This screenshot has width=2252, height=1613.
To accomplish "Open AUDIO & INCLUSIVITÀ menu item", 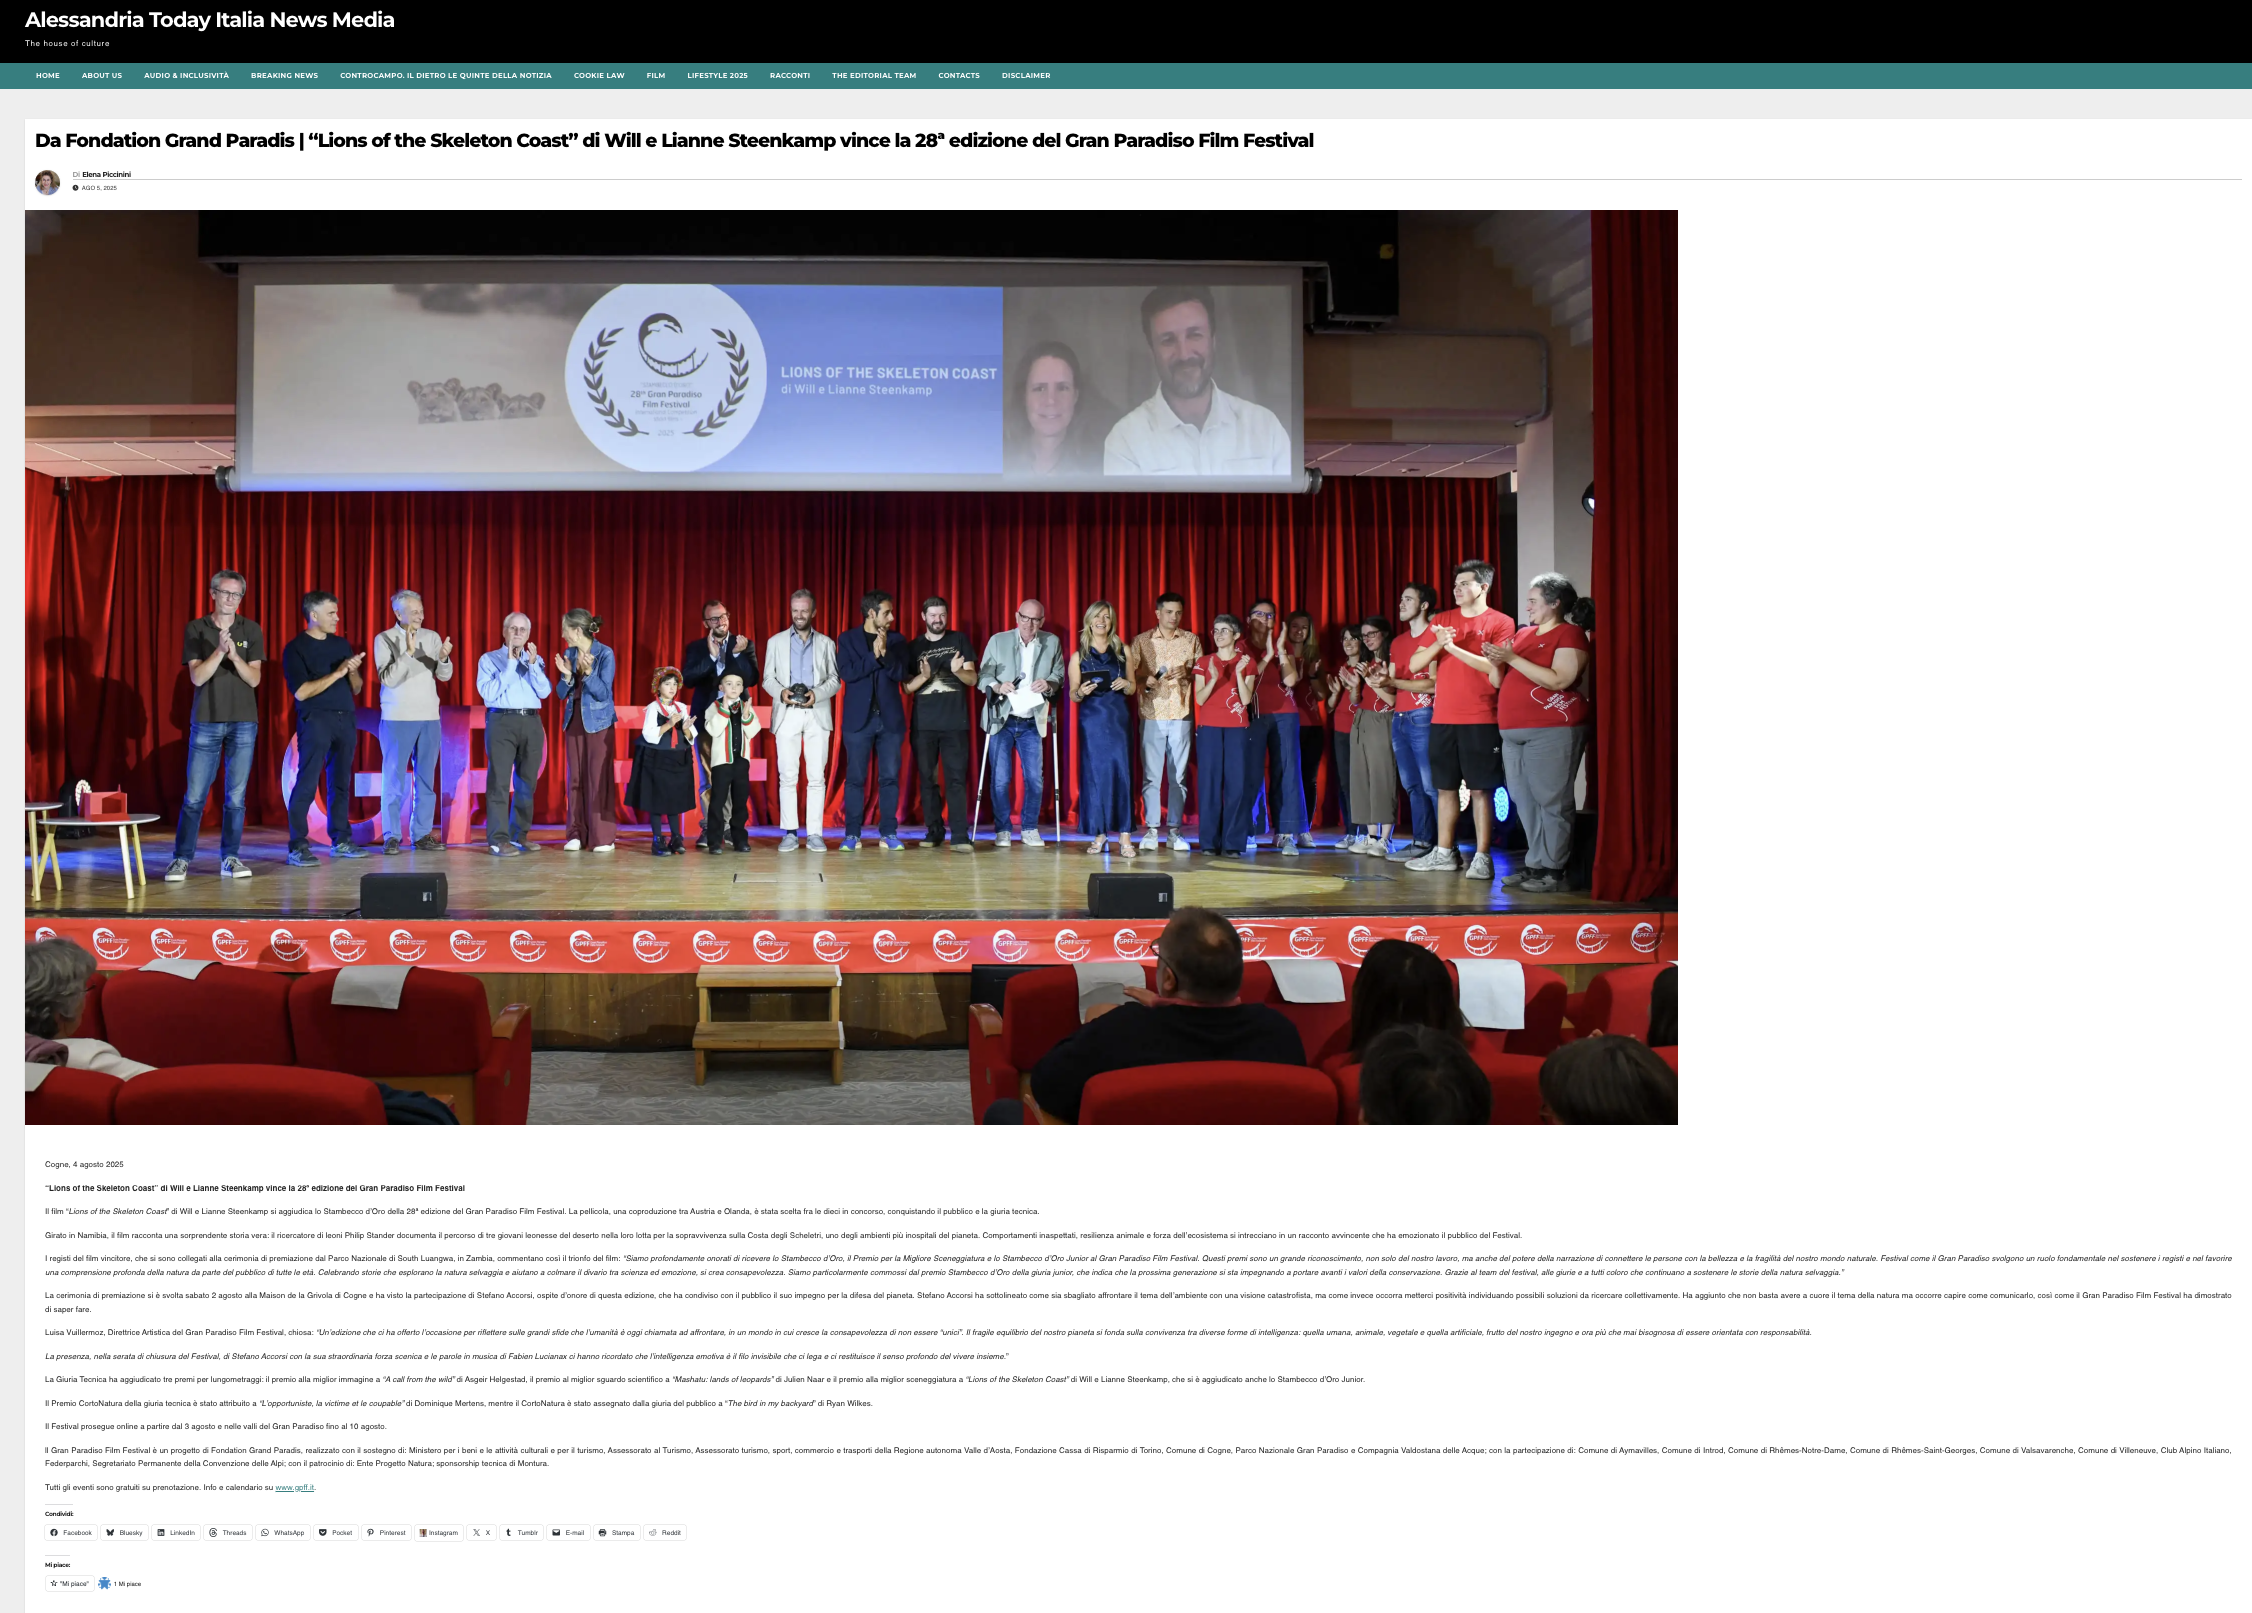I will [x=186, y=76].
